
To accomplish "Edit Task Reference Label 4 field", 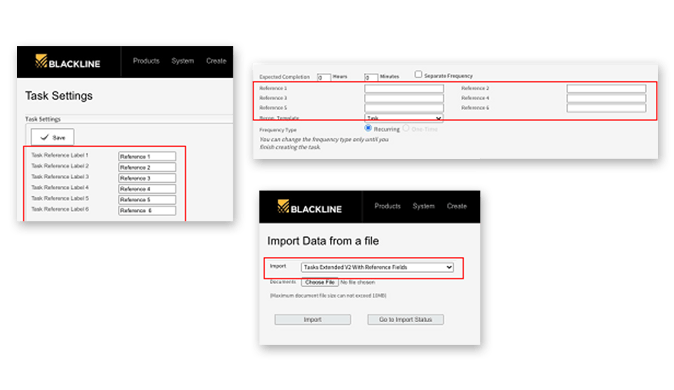I will coord(147,189).
